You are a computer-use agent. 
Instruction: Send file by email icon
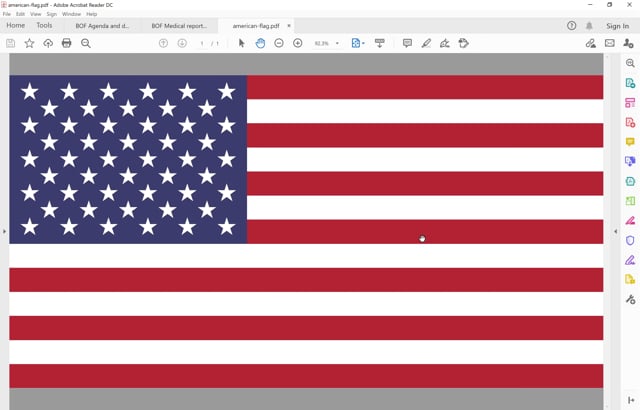pyautogui.click(x=610, y=43)
